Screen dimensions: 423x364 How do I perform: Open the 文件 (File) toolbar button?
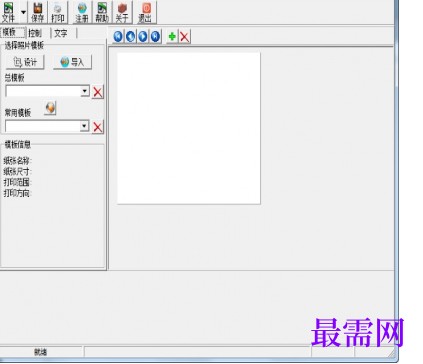9,12
